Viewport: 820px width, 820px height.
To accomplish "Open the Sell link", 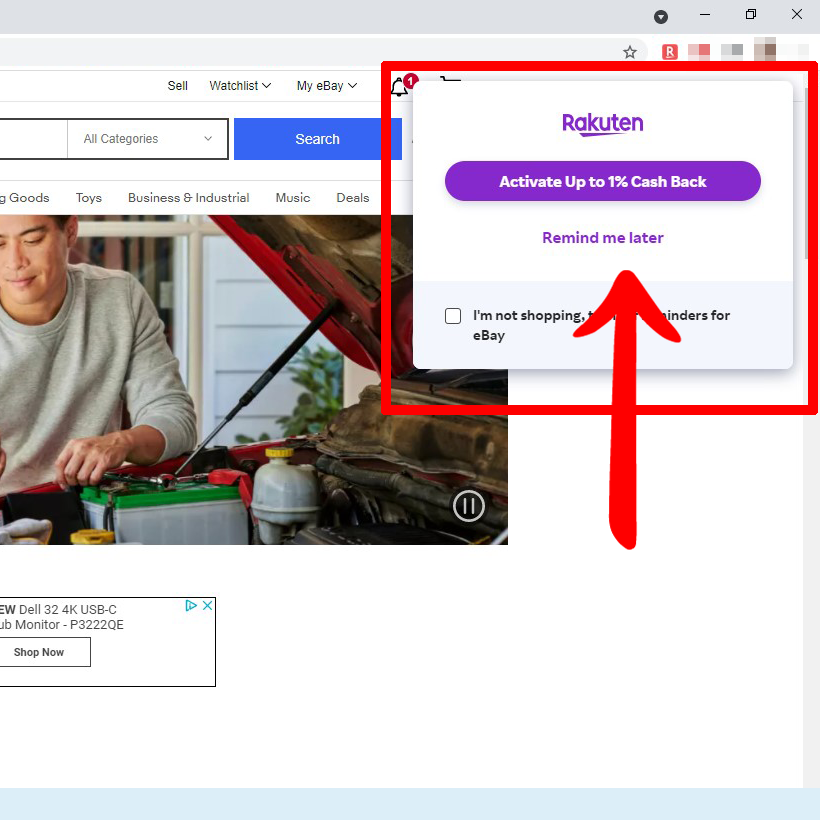I will click(x=177, y=86).
